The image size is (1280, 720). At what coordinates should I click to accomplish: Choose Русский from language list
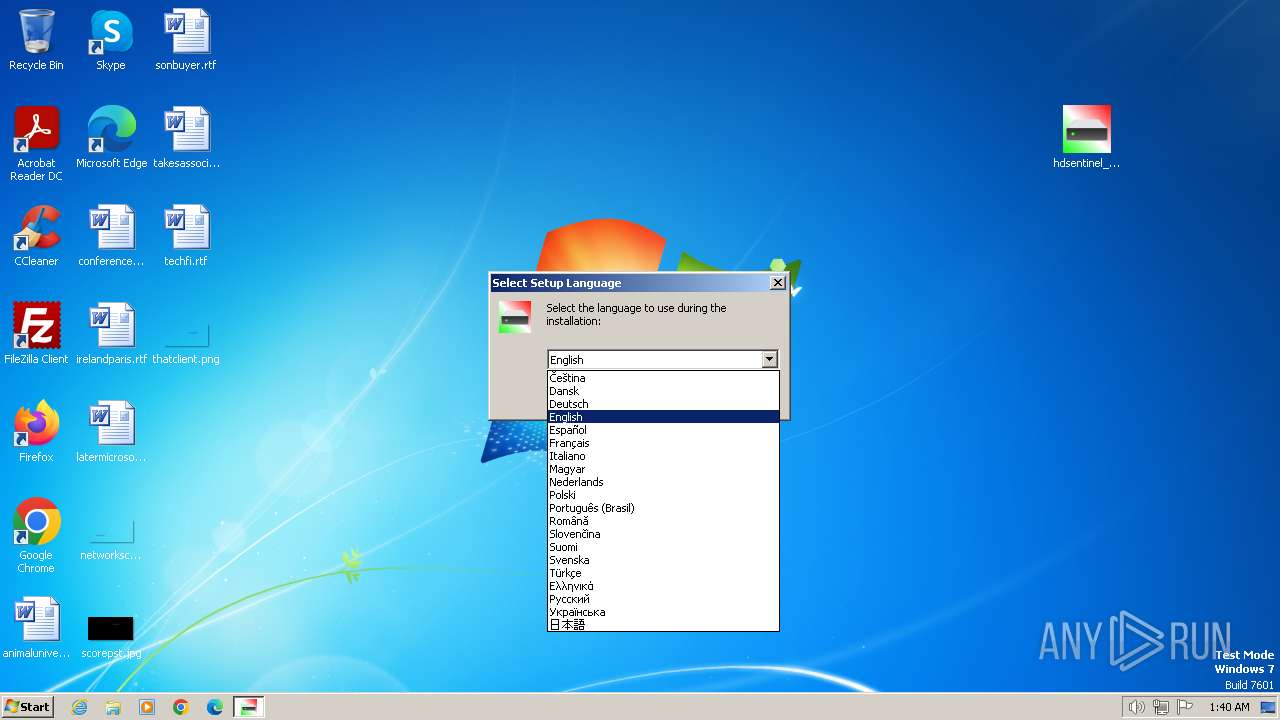(x=663, y=599)
